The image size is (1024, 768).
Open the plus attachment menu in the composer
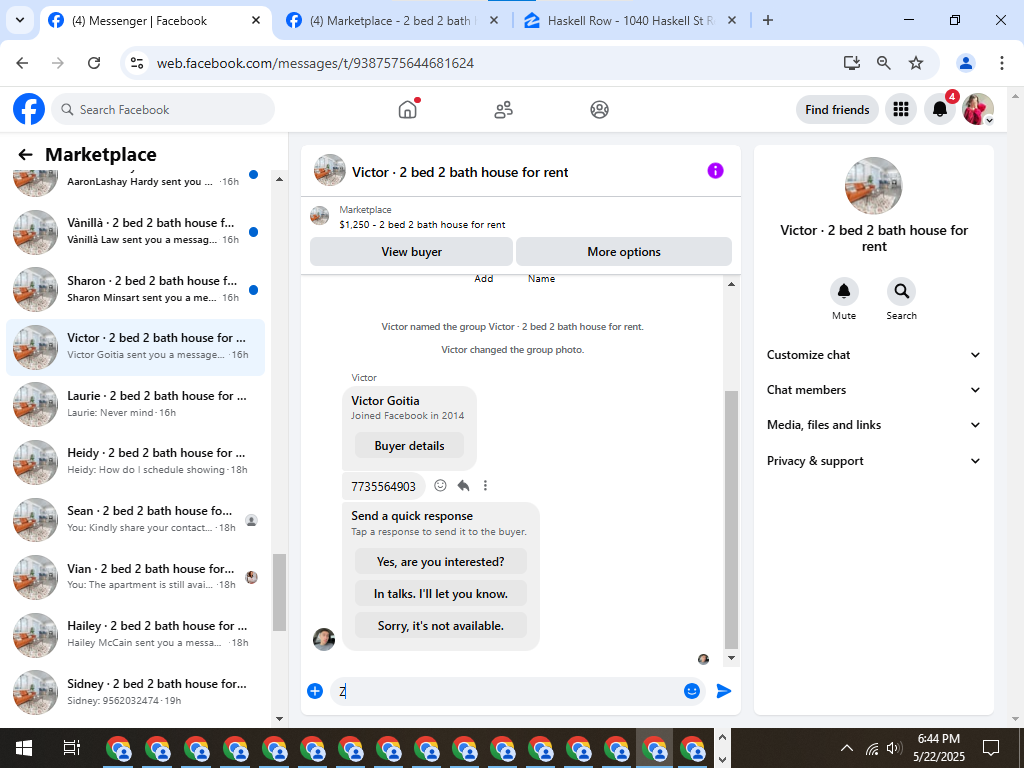click(315, 691)
